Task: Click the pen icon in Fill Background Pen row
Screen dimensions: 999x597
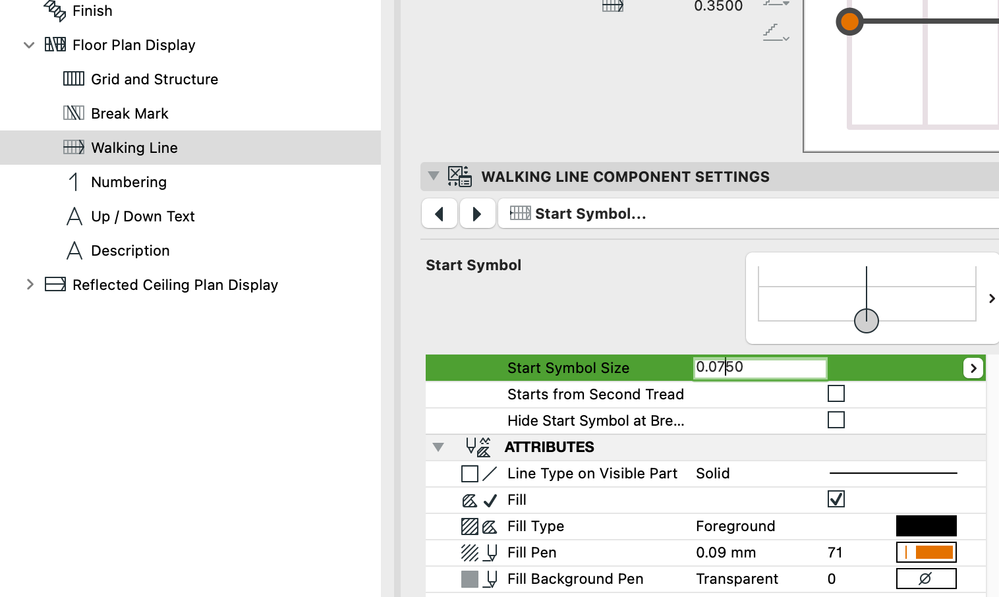Action: pyautogui.click(x=491, y=579)
